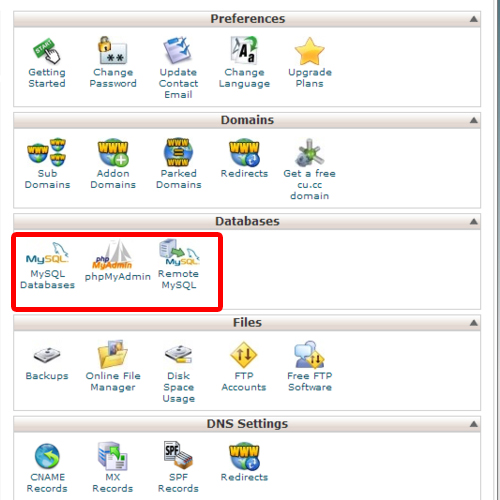Open the Change Password padlock icon

113,50
